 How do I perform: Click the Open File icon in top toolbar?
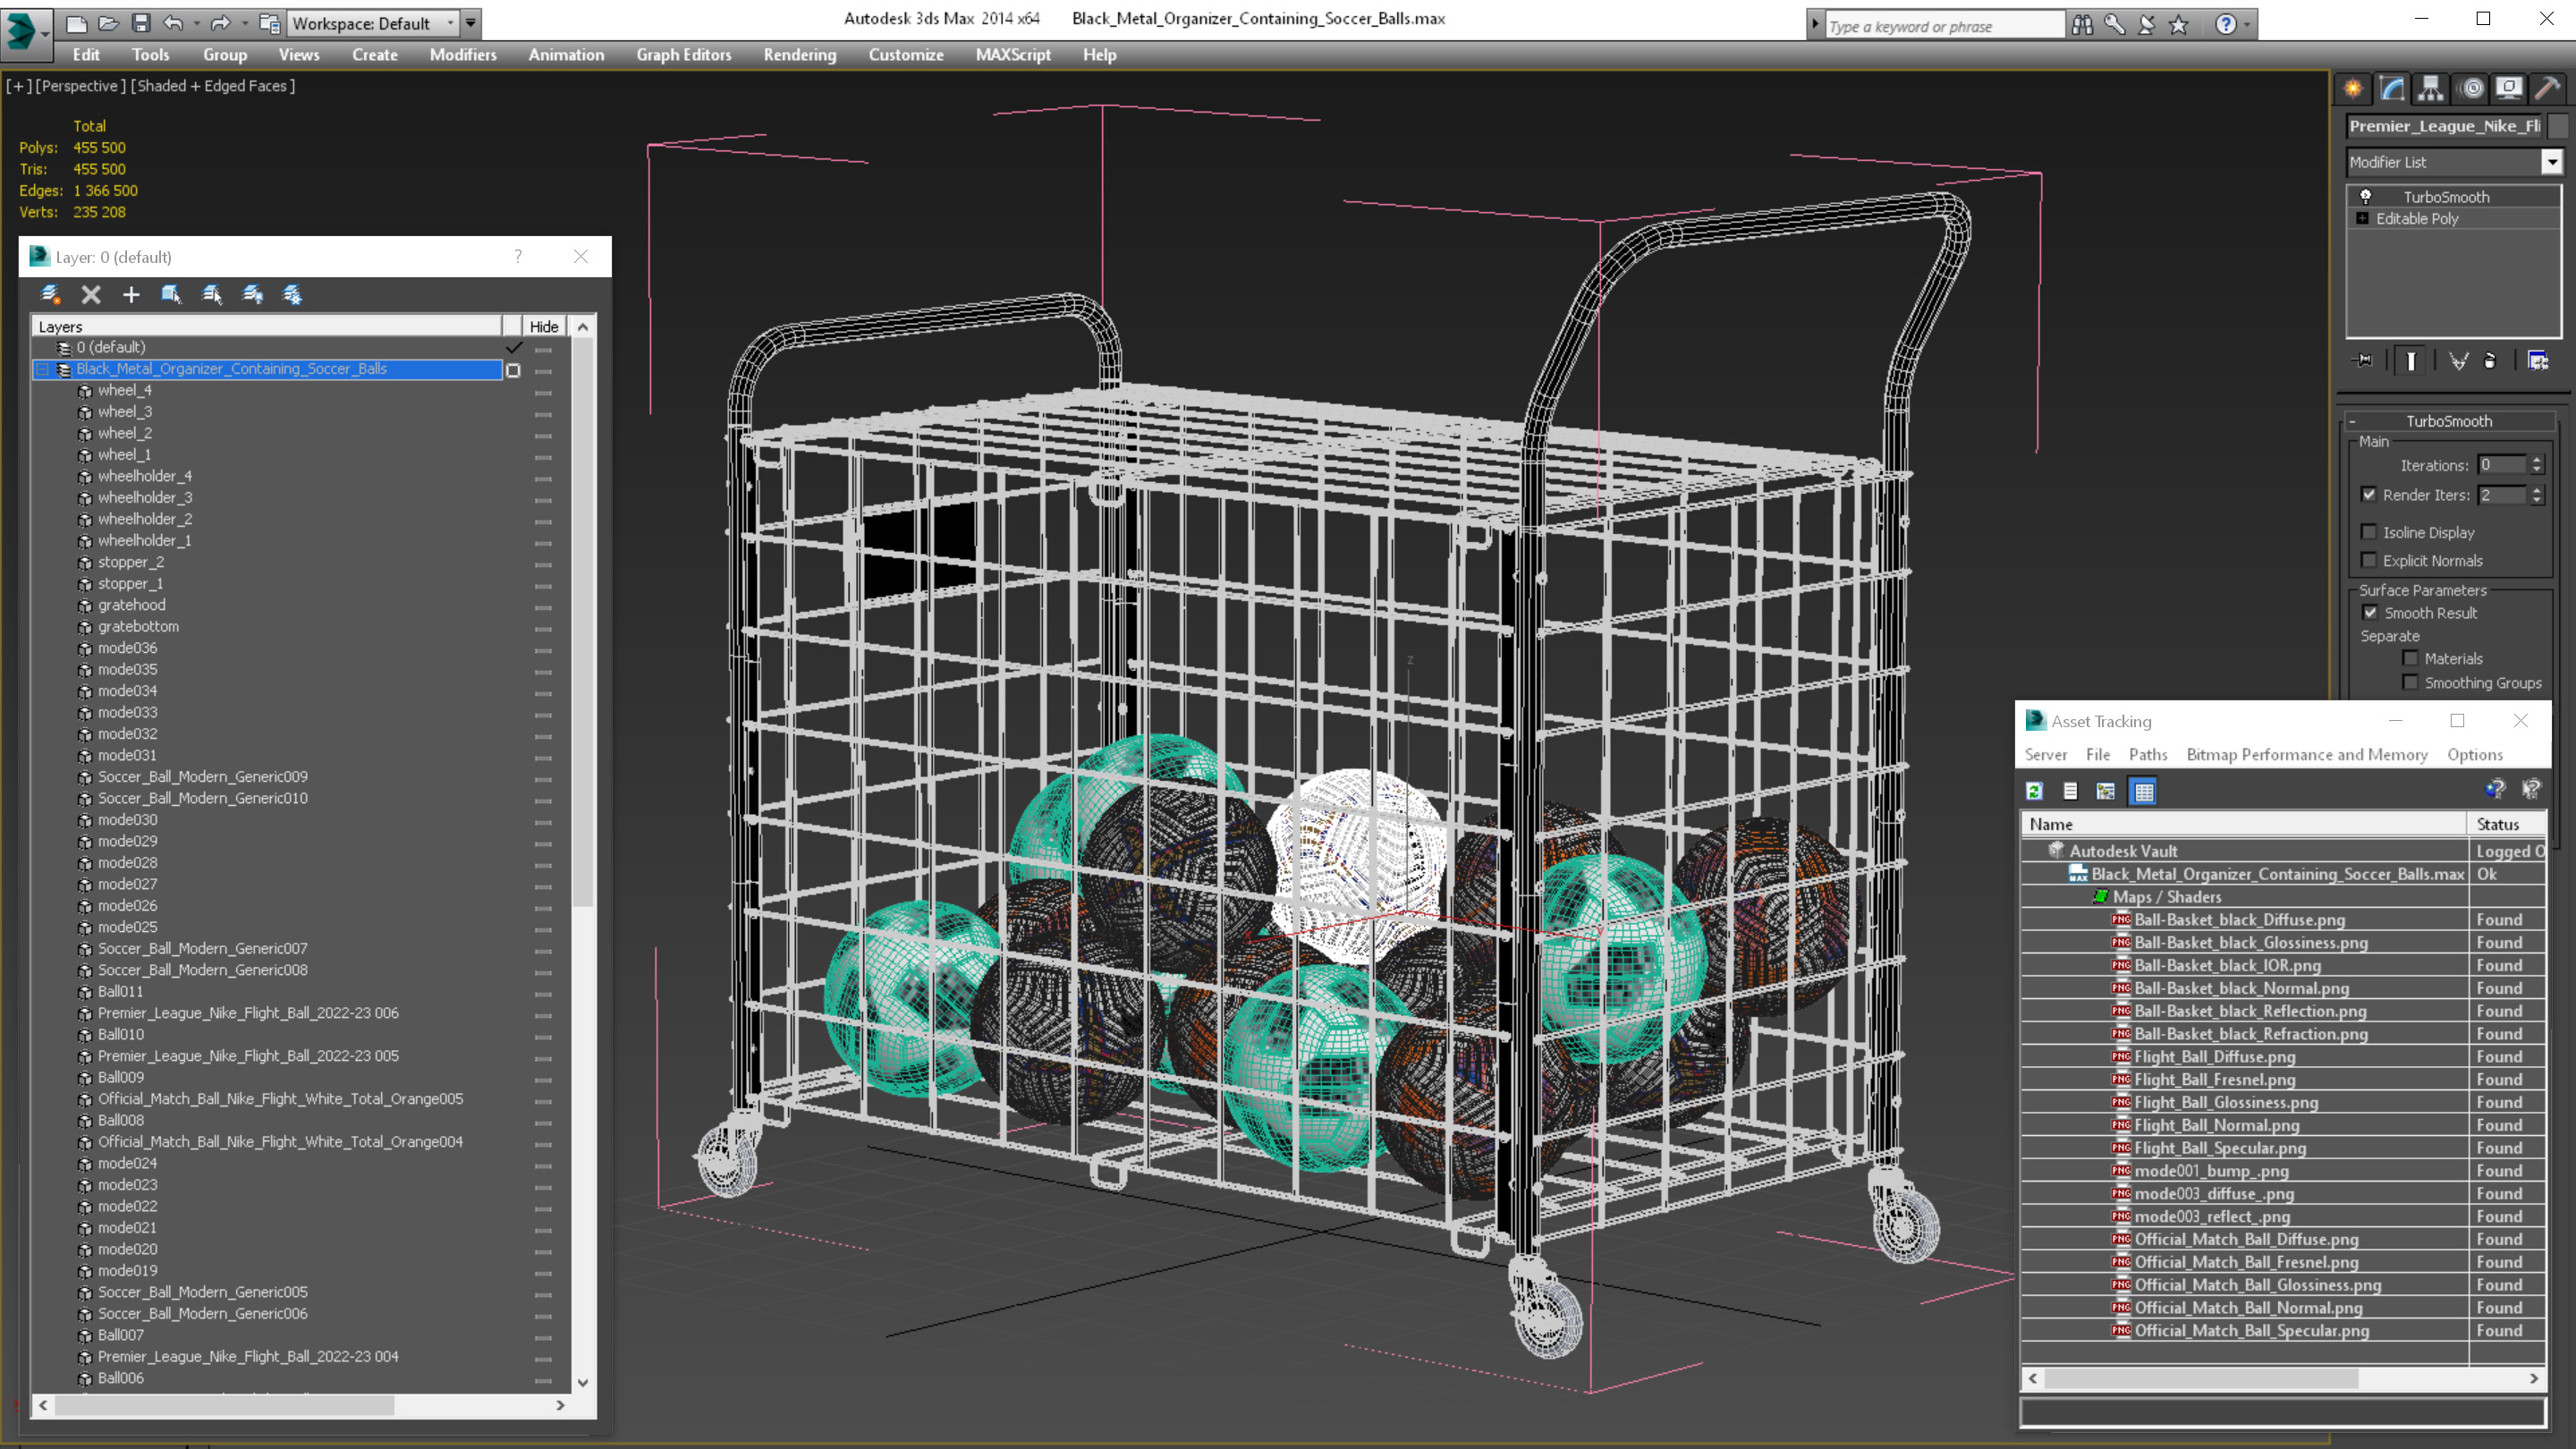pyautogui.click(x=109, y=22)
